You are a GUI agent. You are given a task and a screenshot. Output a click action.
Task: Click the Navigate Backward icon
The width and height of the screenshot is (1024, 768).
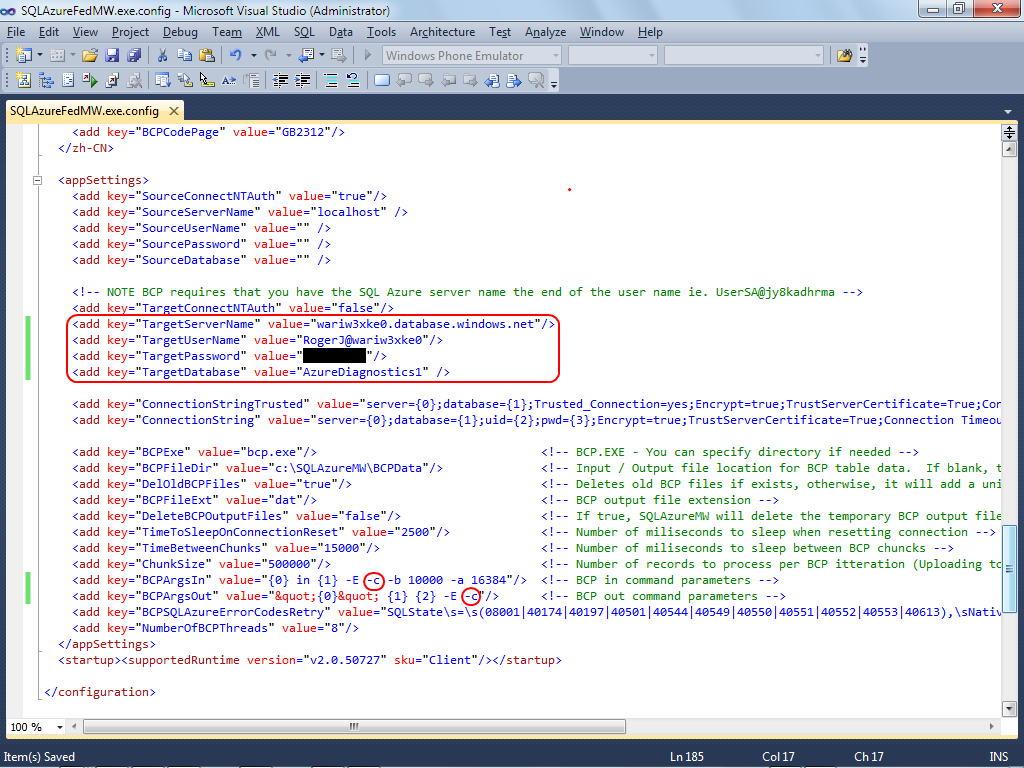[x=306, y=56]
